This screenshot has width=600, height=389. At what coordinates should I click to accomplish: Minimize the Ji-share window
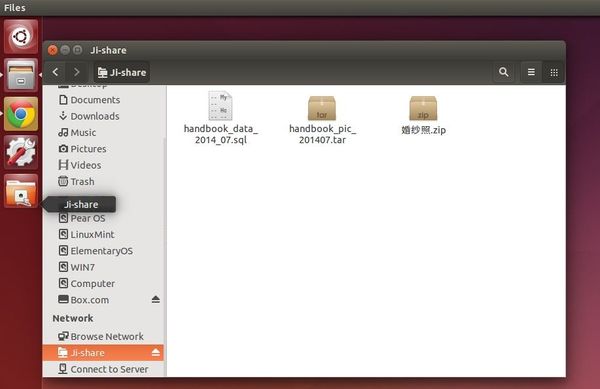[x=65, y=50]
